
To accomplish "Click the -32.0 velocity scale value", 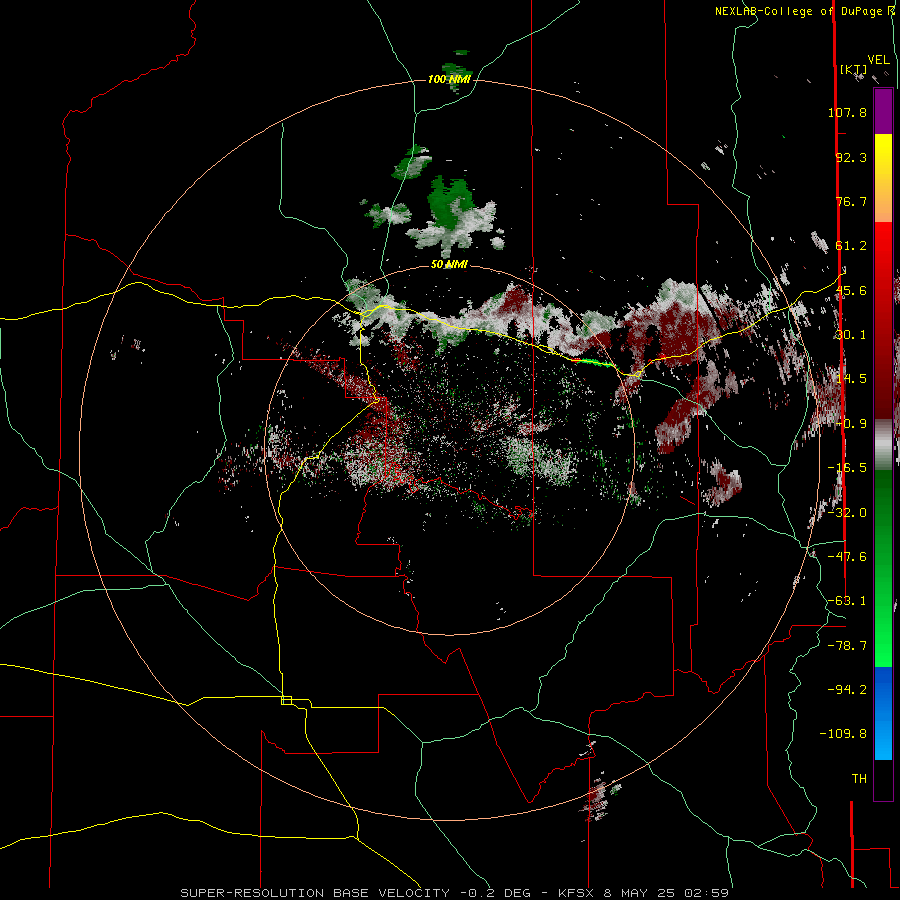I will pyautogui.click(x=847, y=513).
